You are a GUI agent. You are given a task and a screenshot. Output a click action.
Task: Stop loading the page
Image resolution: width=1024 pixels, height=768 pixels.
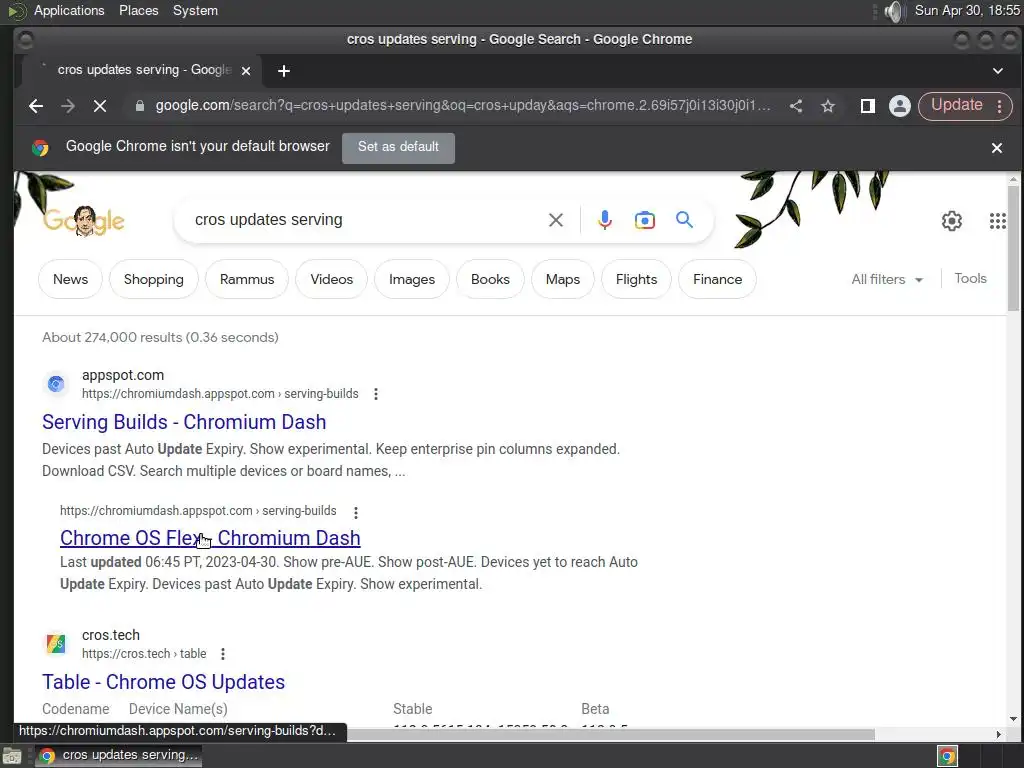pyautogui.click(x=100, y=106)
